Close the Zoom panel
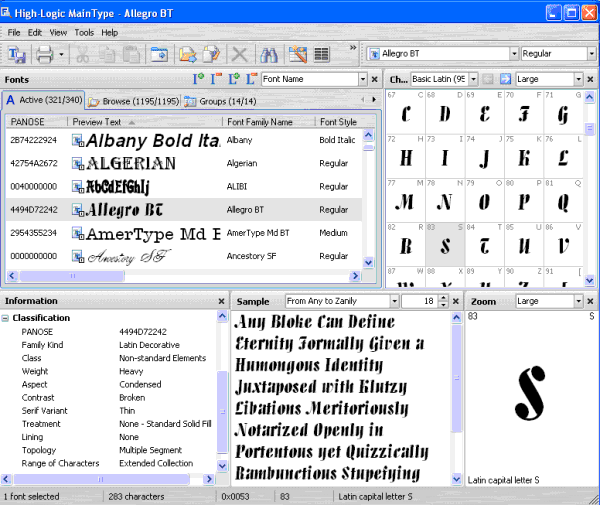The width and height of the screenshot is (600, 505). [x=590, y=301]
